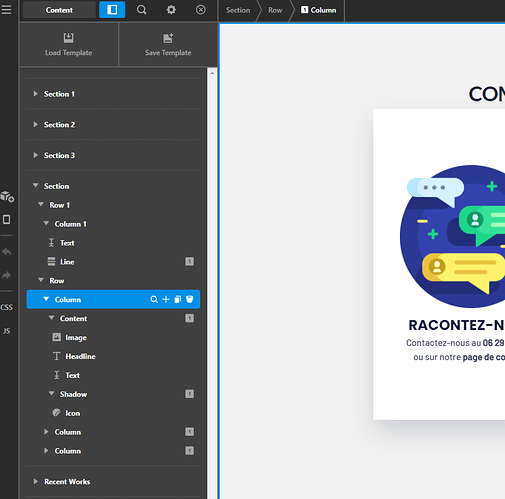Expand the Recent Works section
The height and width of the screenshot is (499, 505).
point(35,481)
